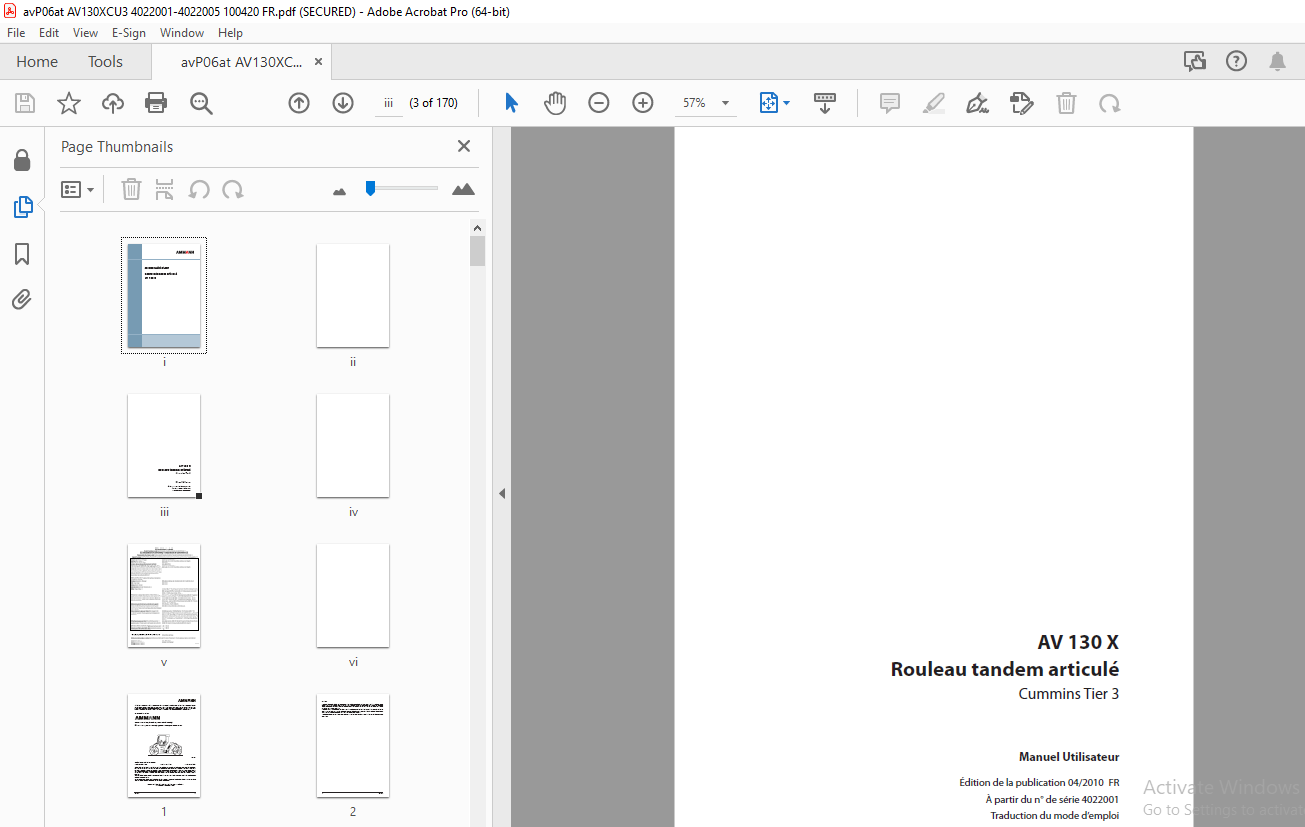1305x827 pixels.
Task: Open the E-Sign menu
Action: [129, 33]
